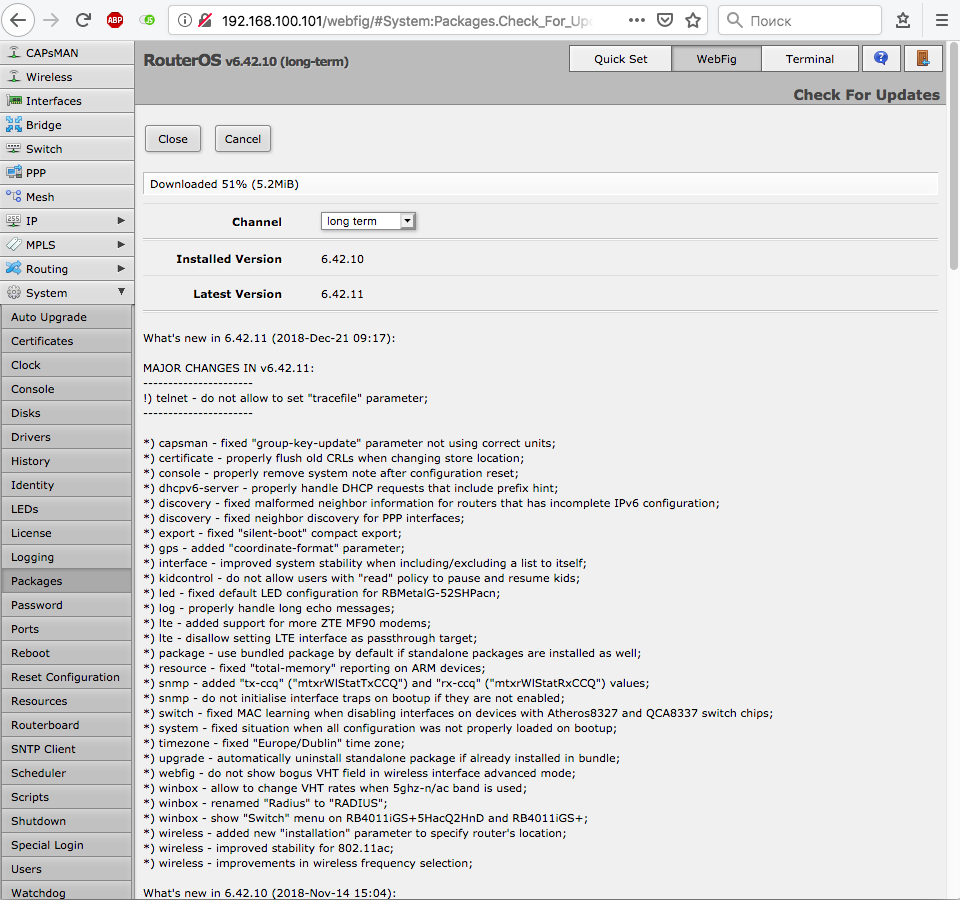Bookmark this page with the star icon

tap(693, 20)
